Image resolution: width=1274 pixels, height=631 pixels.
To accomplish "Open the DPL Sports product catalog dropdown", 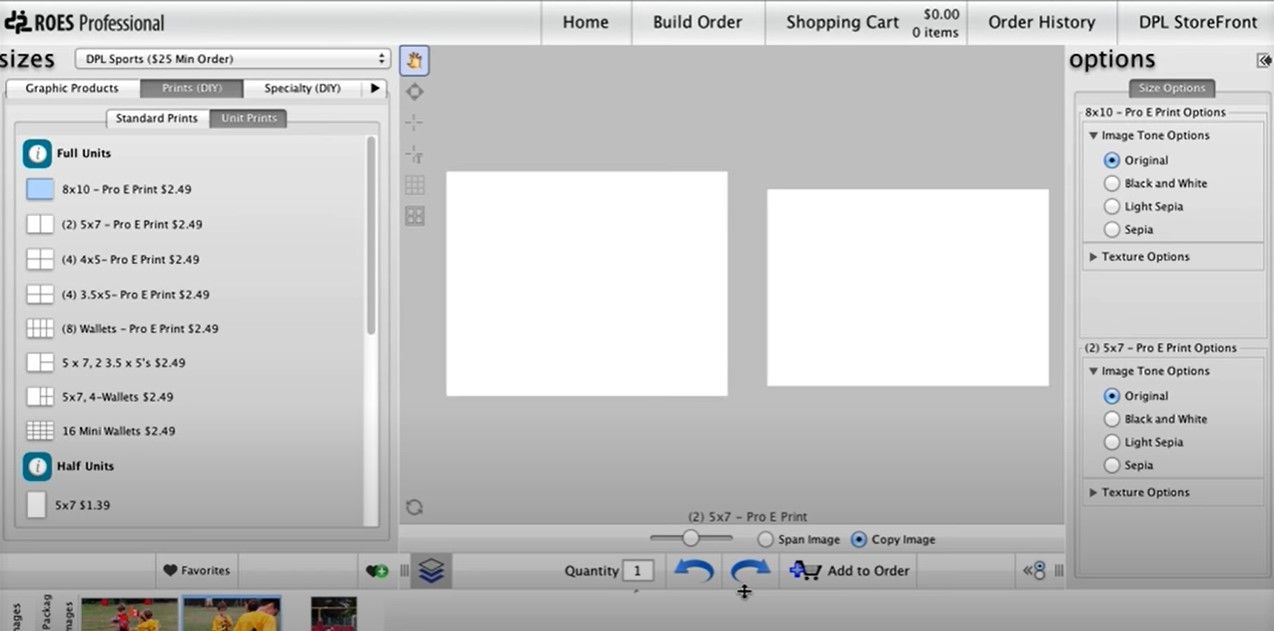I will coord(231,58).
